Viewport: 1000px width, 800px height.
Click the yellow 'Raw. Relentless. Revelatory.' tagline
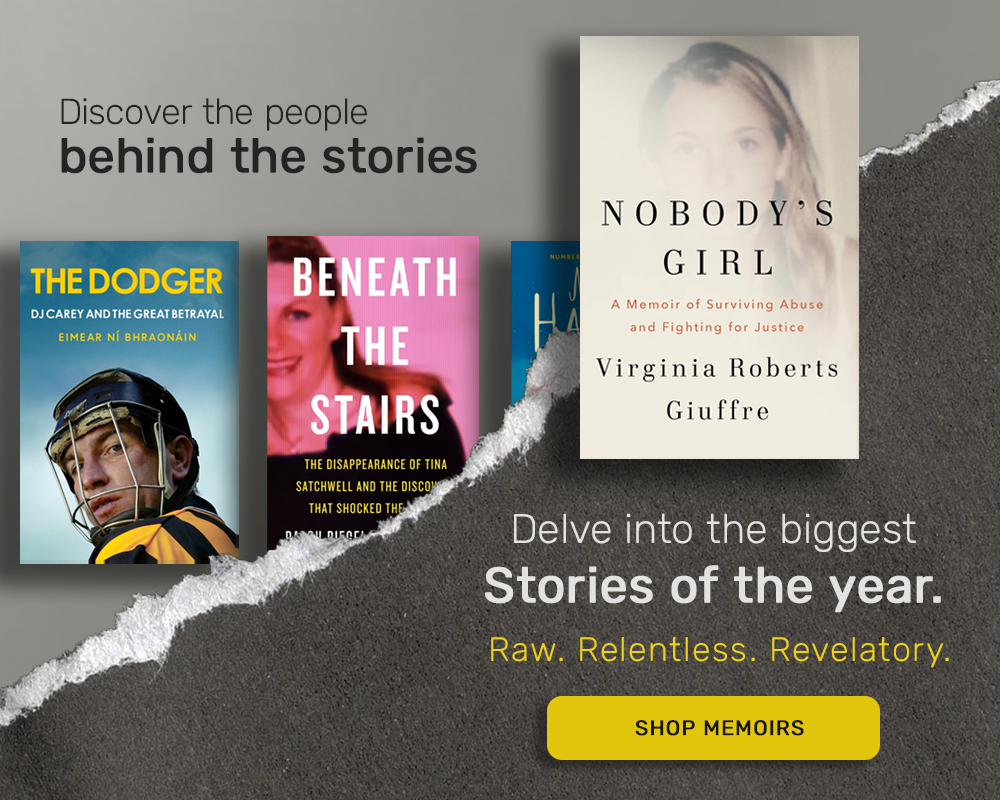[719, 649]
